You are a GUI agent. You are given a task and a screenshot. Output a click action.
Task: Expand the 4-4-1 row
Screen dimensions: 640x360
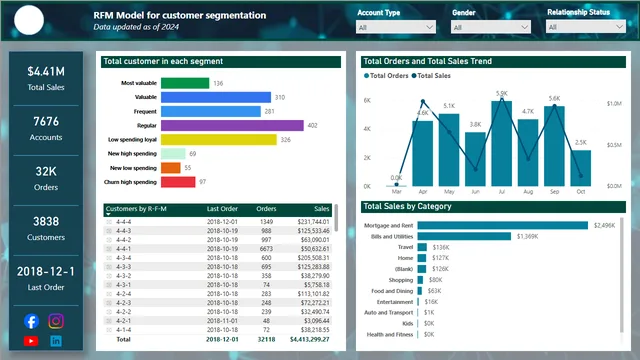pos(109,249)
